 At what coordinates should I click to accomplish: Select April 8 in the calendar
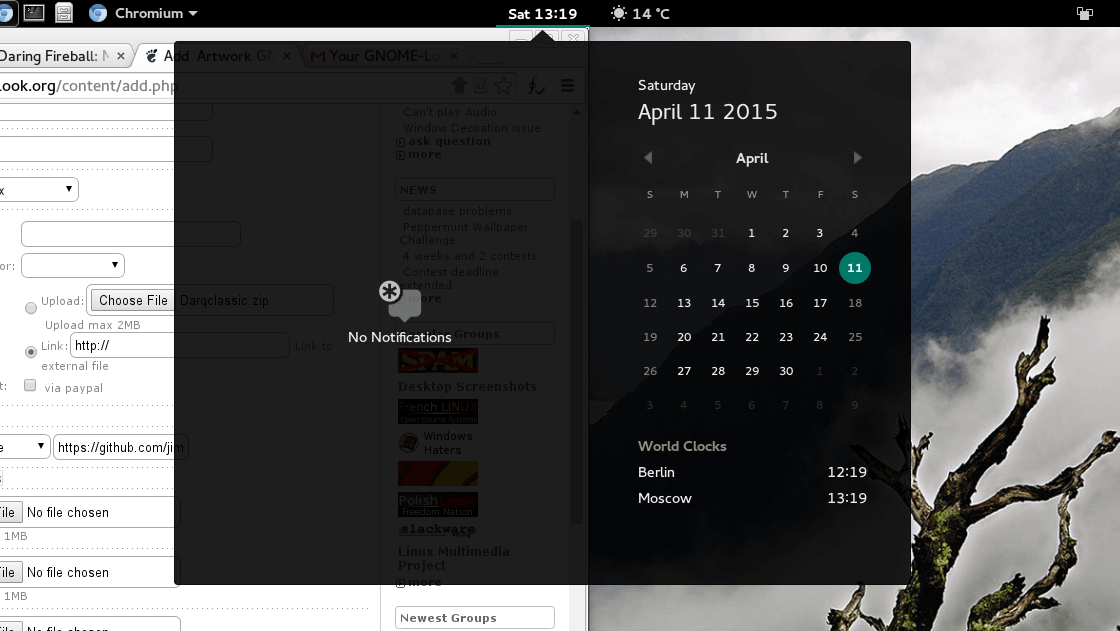coord(751,268)
